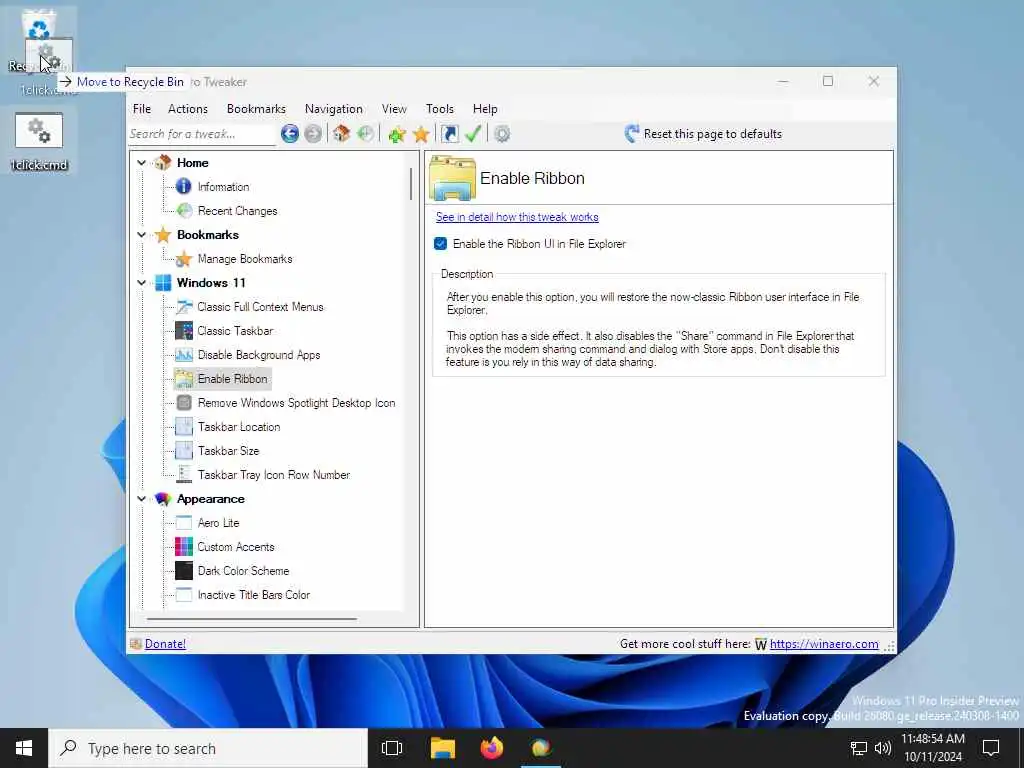Click the Donate! link
Screen dimensions: 1024x768
165,644
